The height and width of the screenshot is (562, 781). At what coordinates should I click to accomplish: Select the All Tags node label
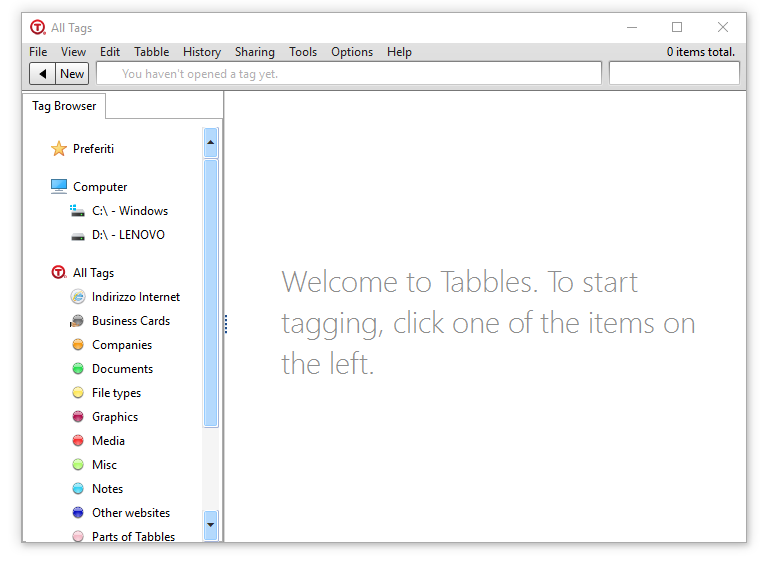pyautogui.click(x=93, y=273)
